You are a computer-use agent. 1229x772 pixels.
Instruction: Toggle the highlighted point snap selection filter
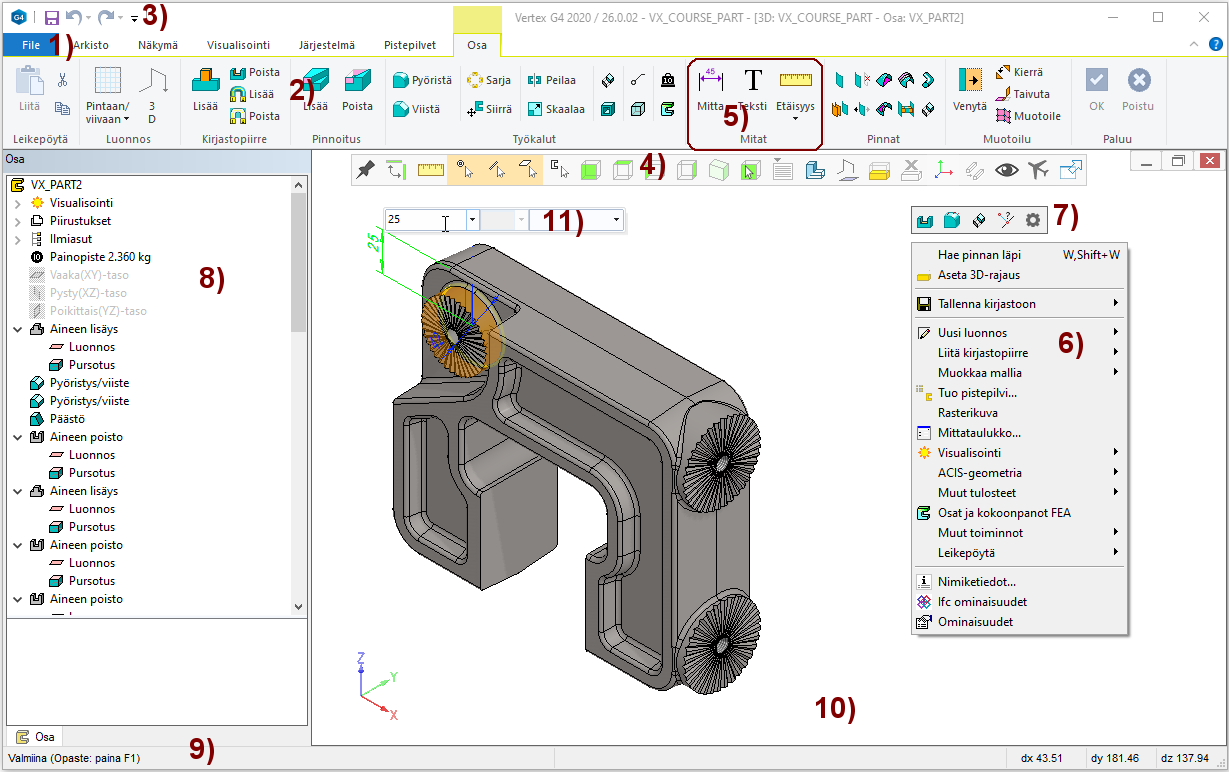tap(463, 171)
